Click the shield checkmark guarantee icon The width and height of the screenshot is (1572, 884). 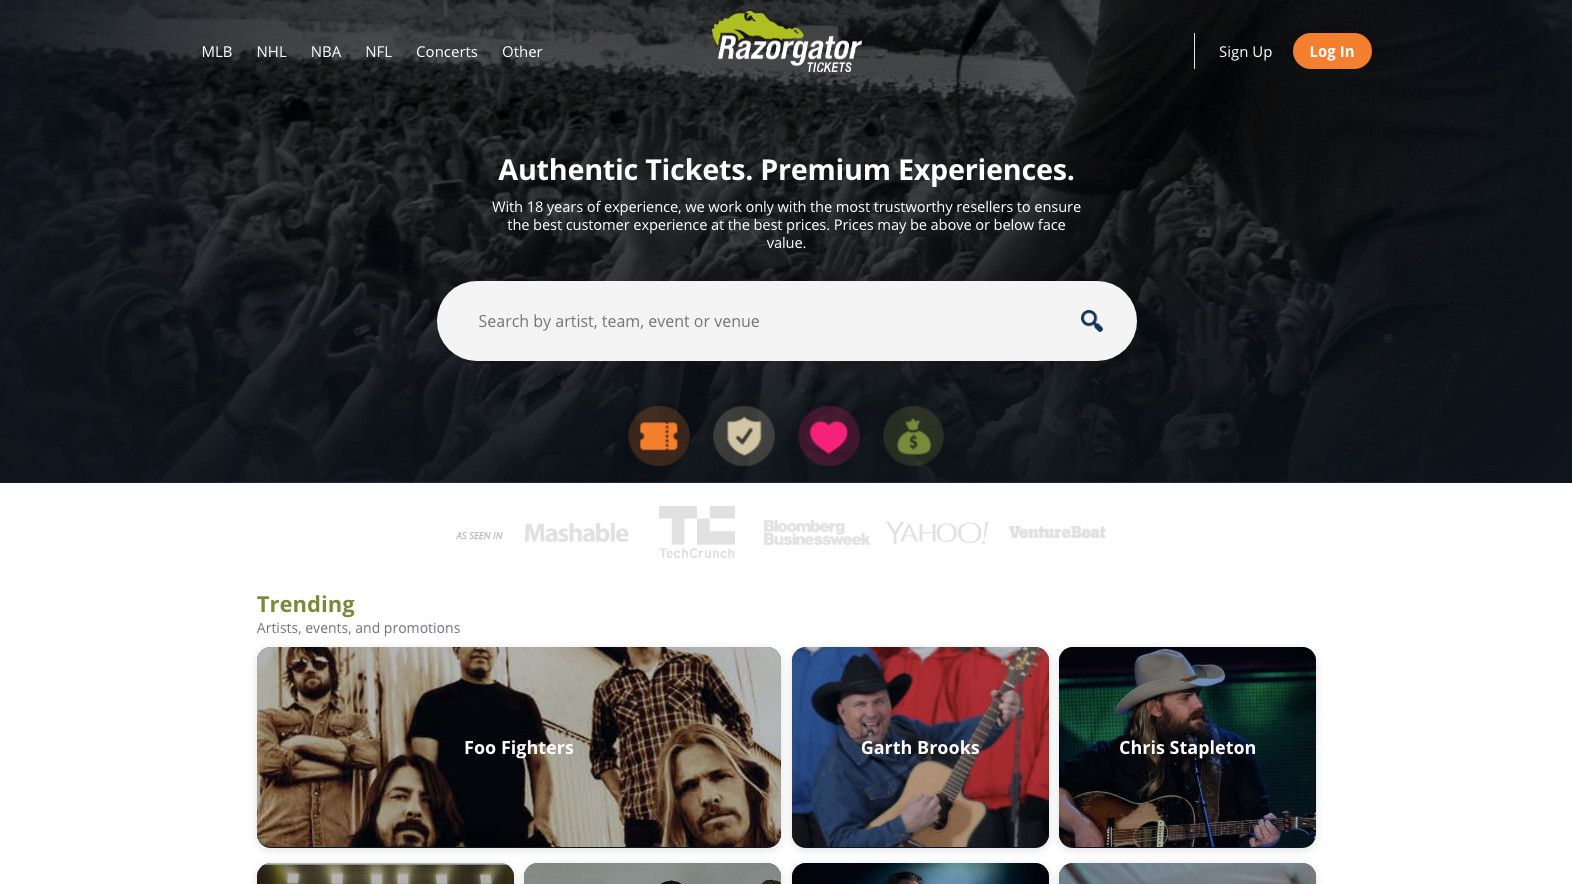click(744, 436)
